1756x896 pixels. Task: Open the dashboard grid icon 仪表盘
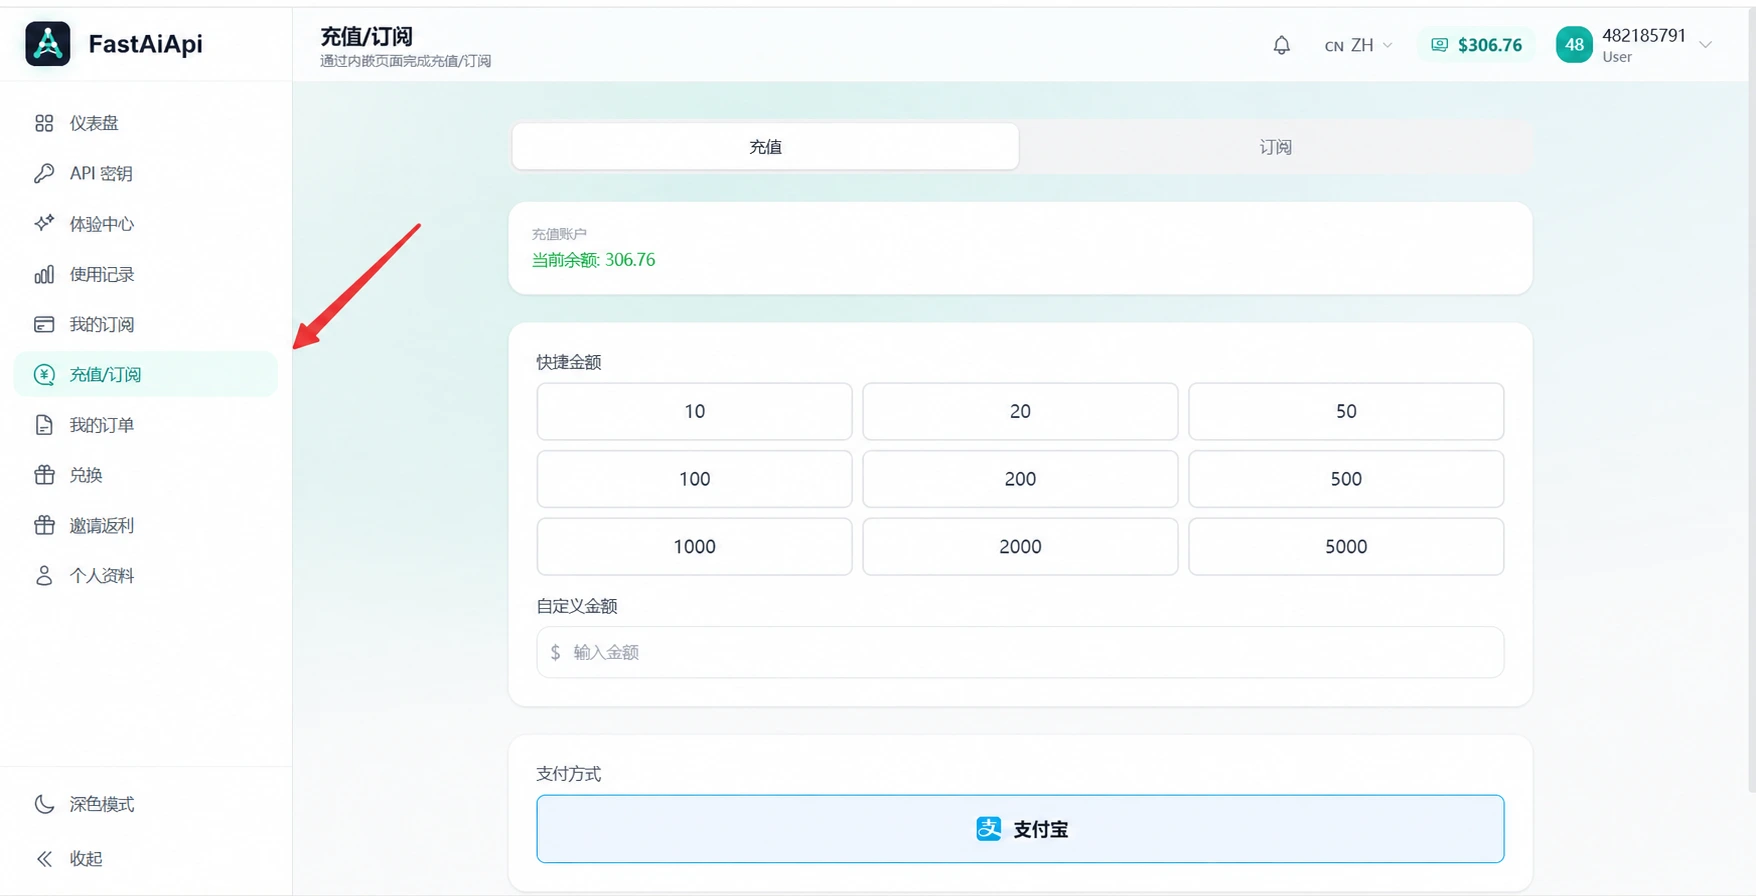point(44,123)
